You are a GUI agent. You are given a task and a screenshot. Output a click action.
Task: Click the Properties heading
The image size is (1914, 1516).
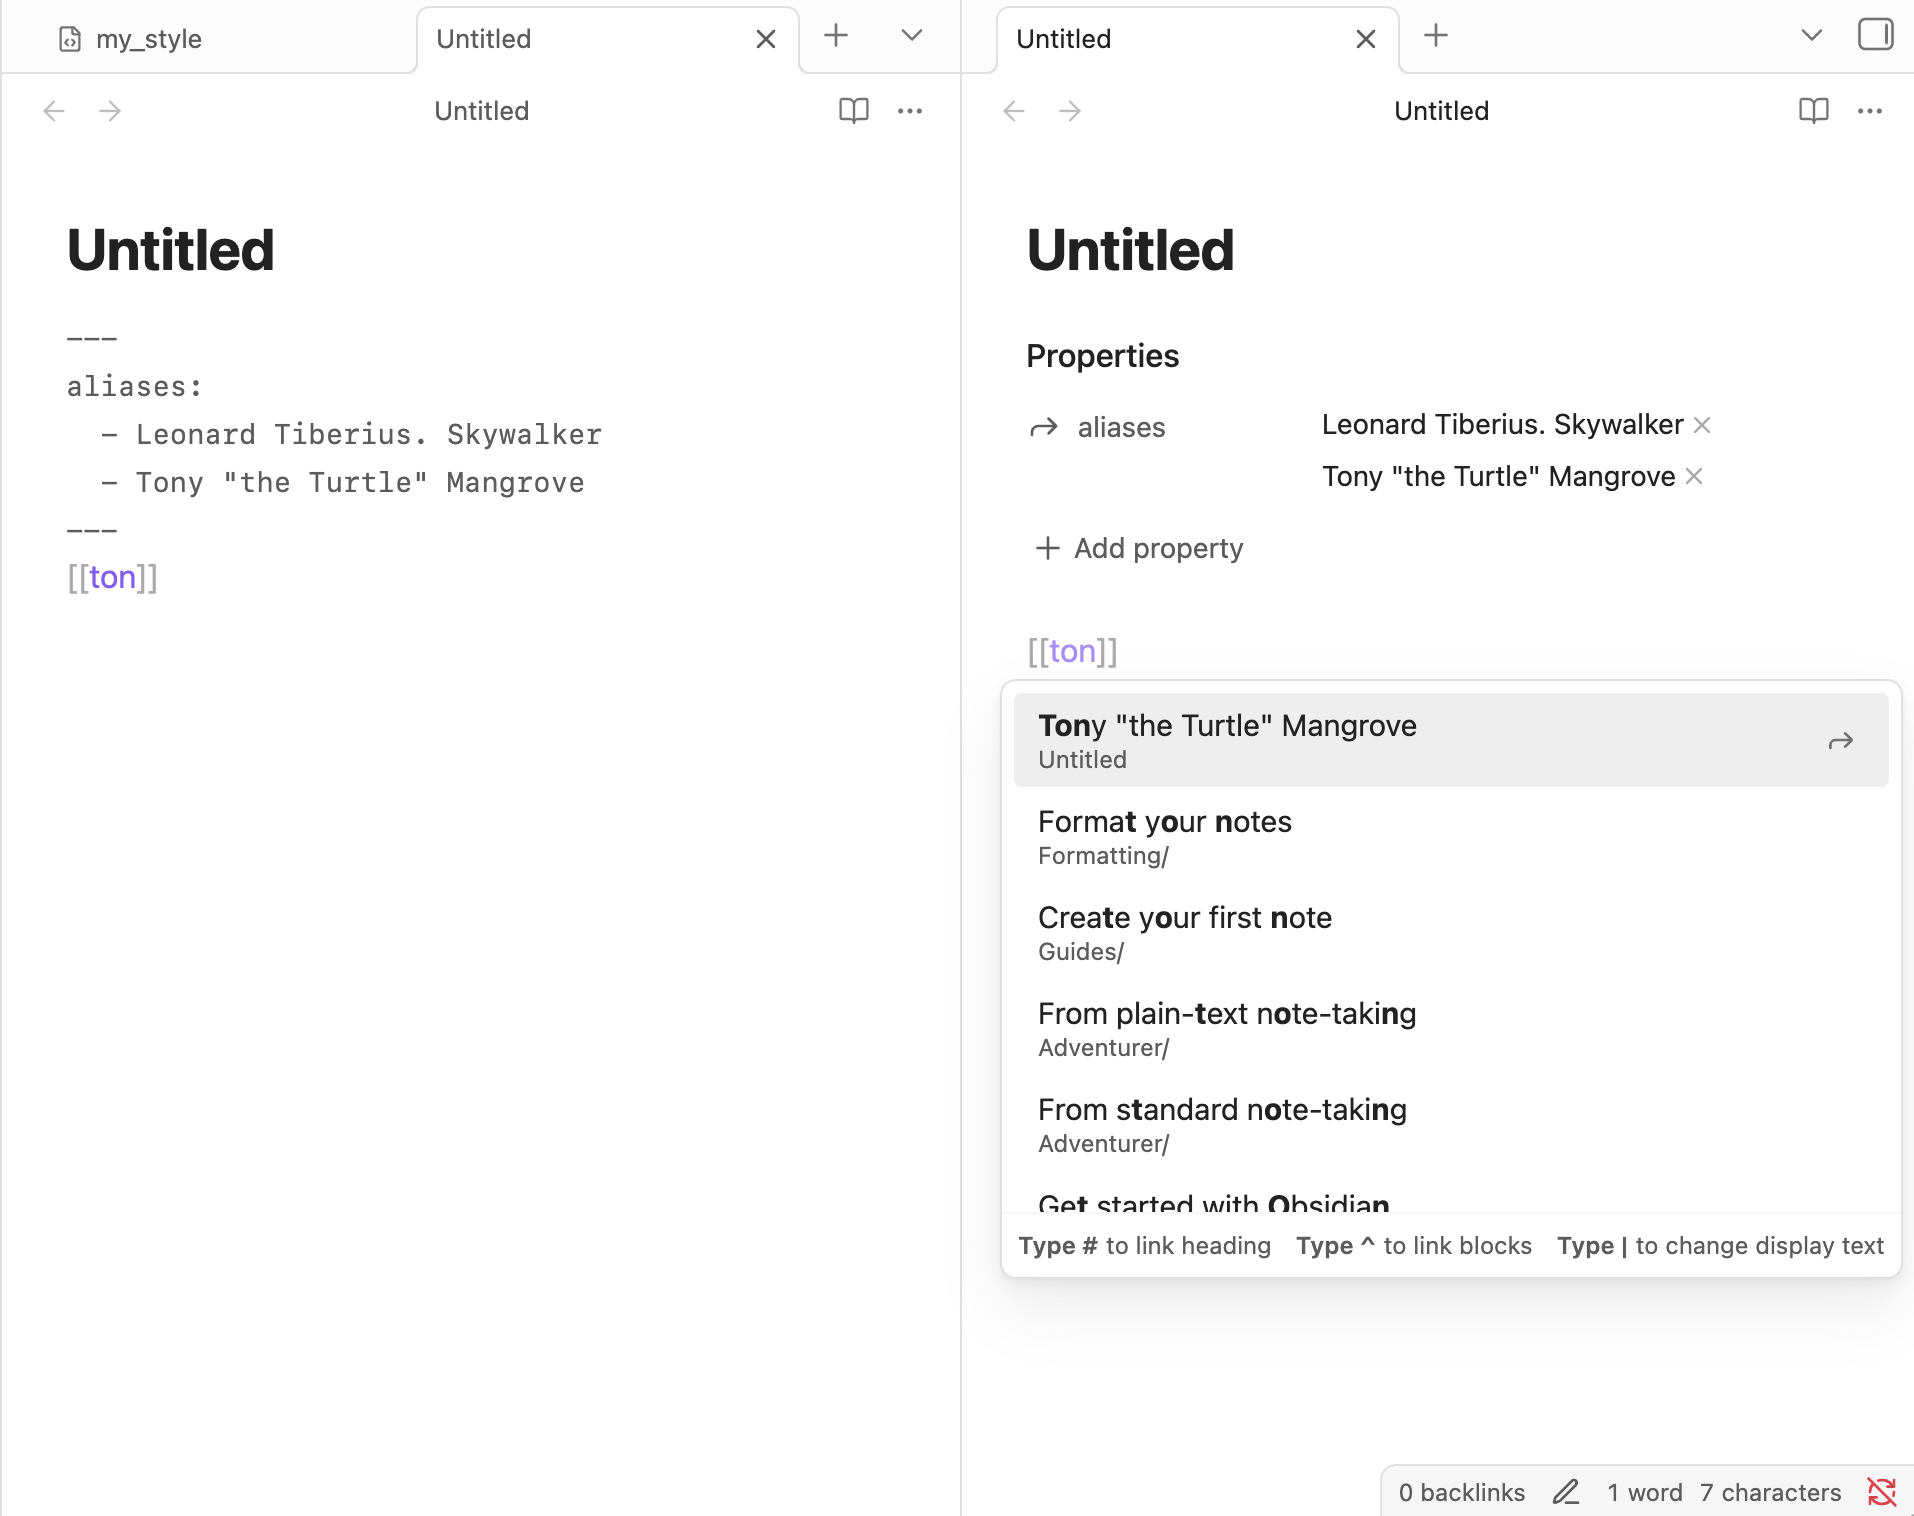pyautogui.click(x=1103, y=356)
